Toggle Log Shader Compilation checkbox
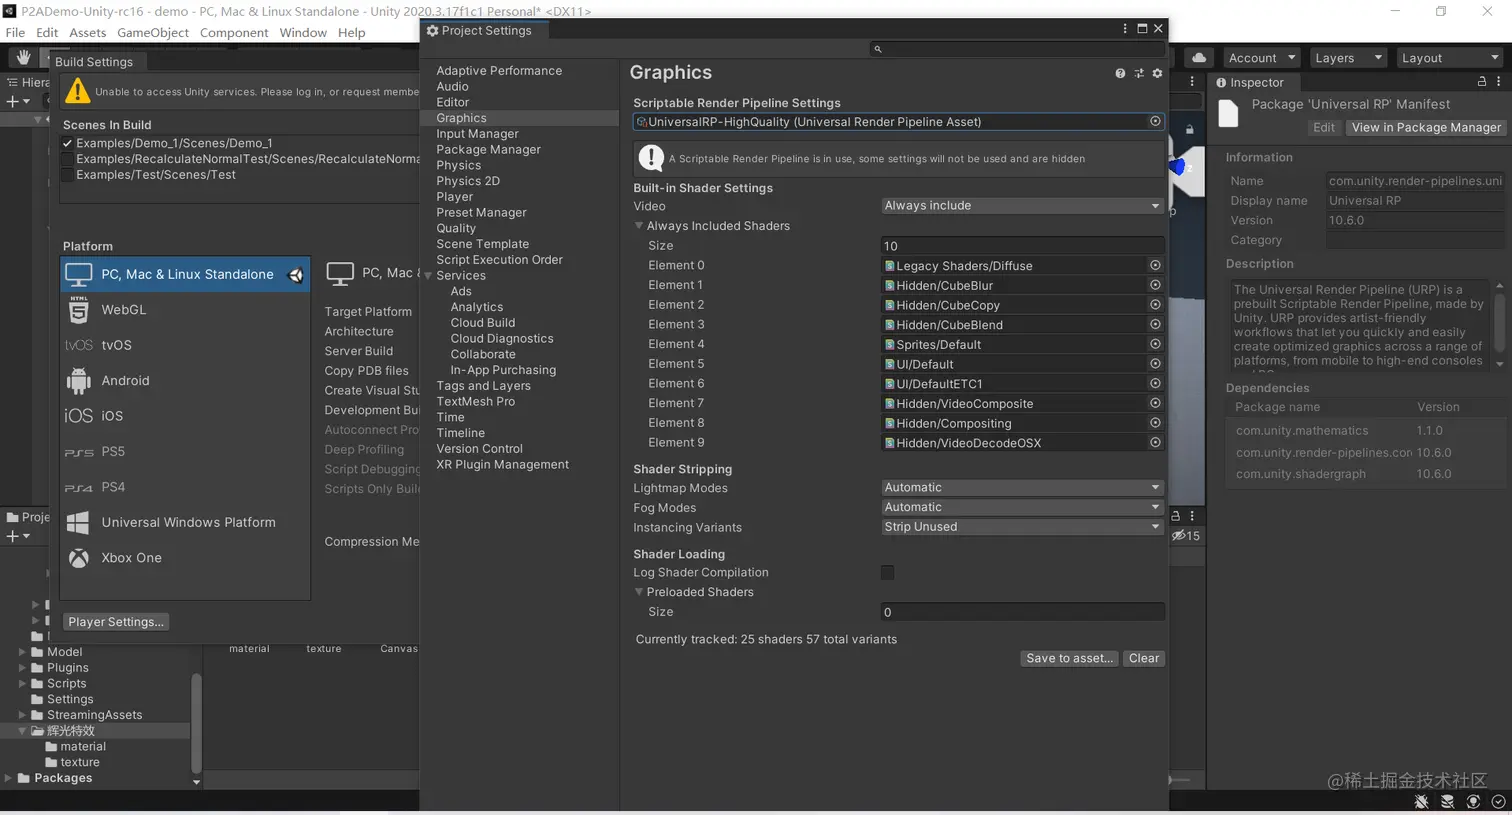1512x815 pixels. (x=887, y=573)
